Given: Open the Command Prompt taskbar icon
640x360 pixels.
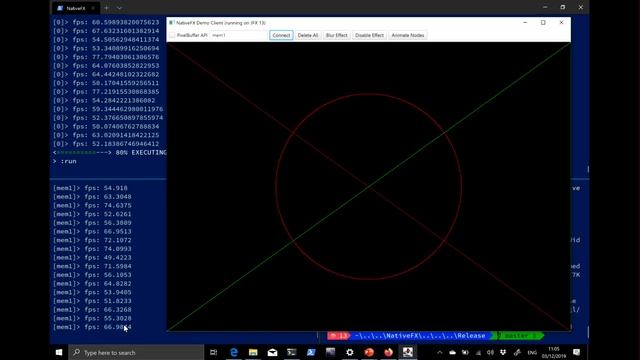Looking at the screenshot, I should point(291,352).
